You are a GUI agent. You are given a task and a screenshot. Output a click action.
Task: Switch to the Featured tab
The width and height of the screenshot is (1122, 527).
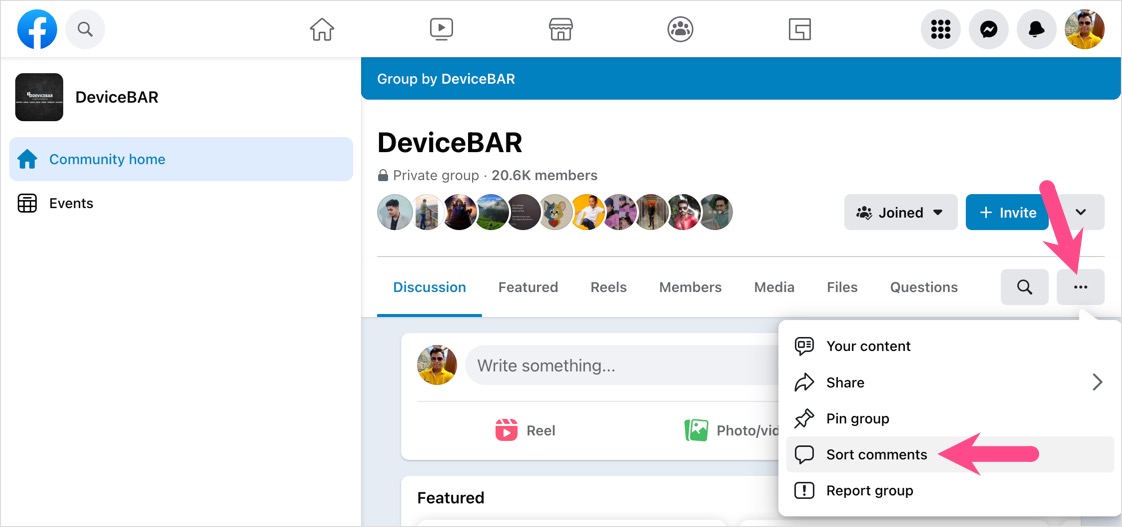coord(528,287)
